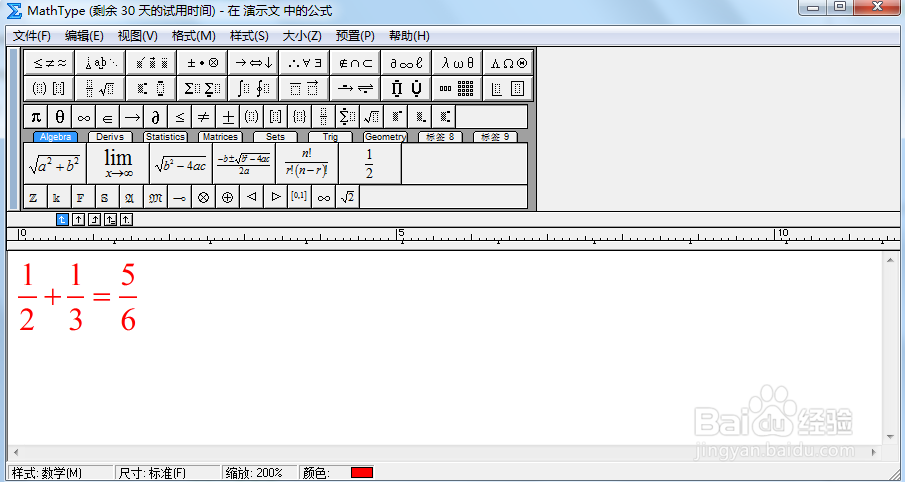
Task: Insert the one-half fraction expression
Action: [x=369, y=163]
